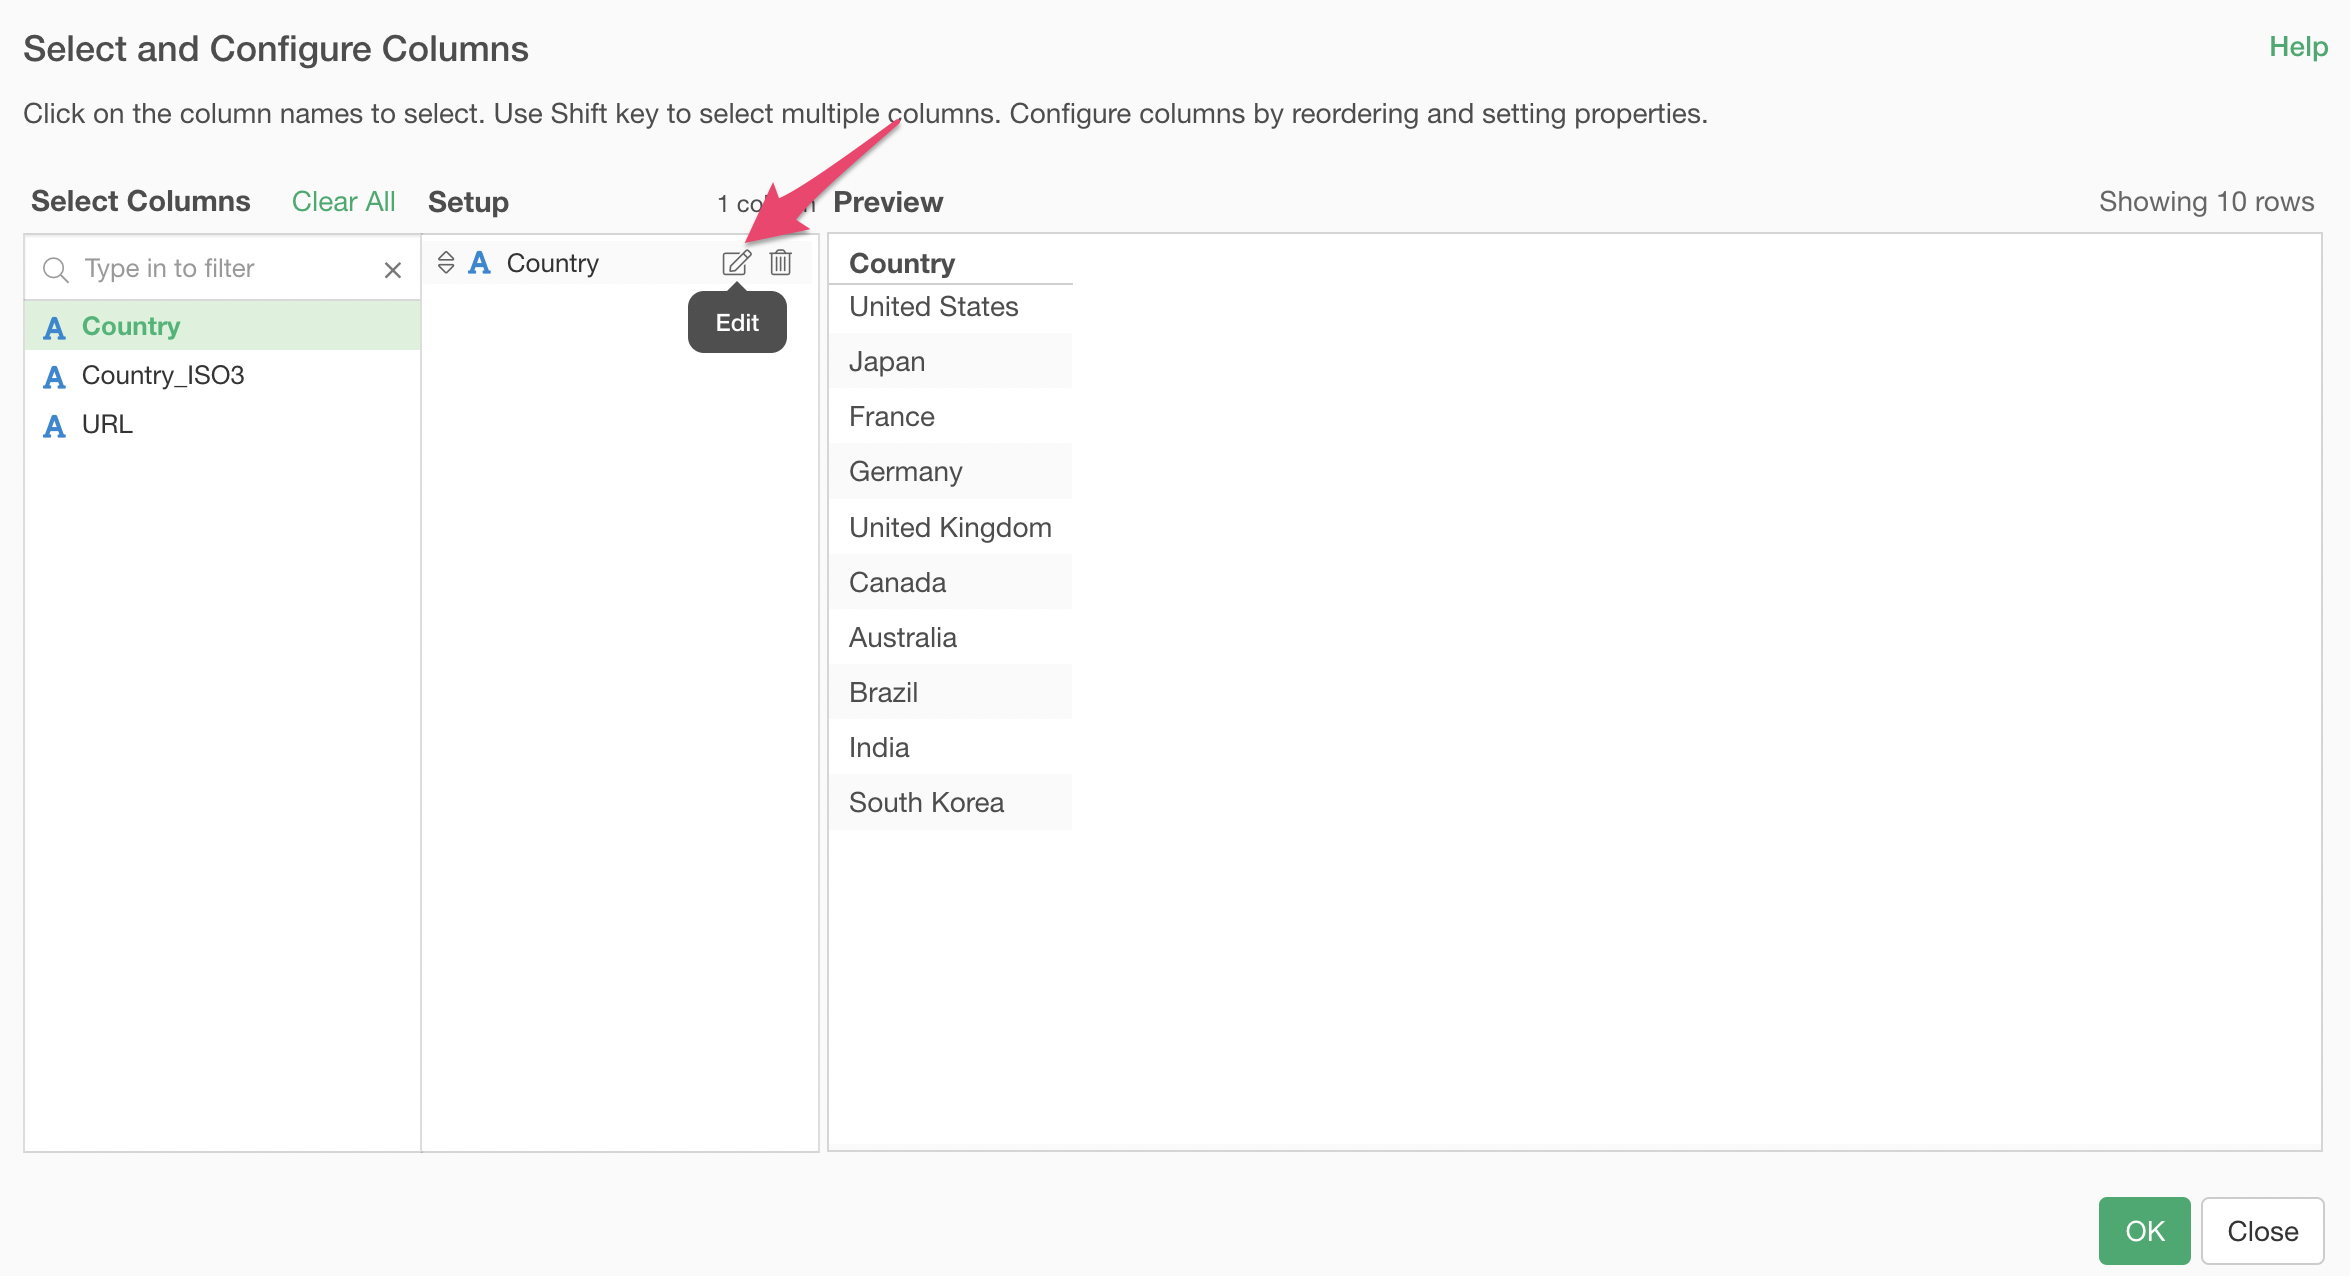The height and width of the screenshot is (1276, 2350).
Task: Clear the filter text with X icon
Action: (393, 270)
